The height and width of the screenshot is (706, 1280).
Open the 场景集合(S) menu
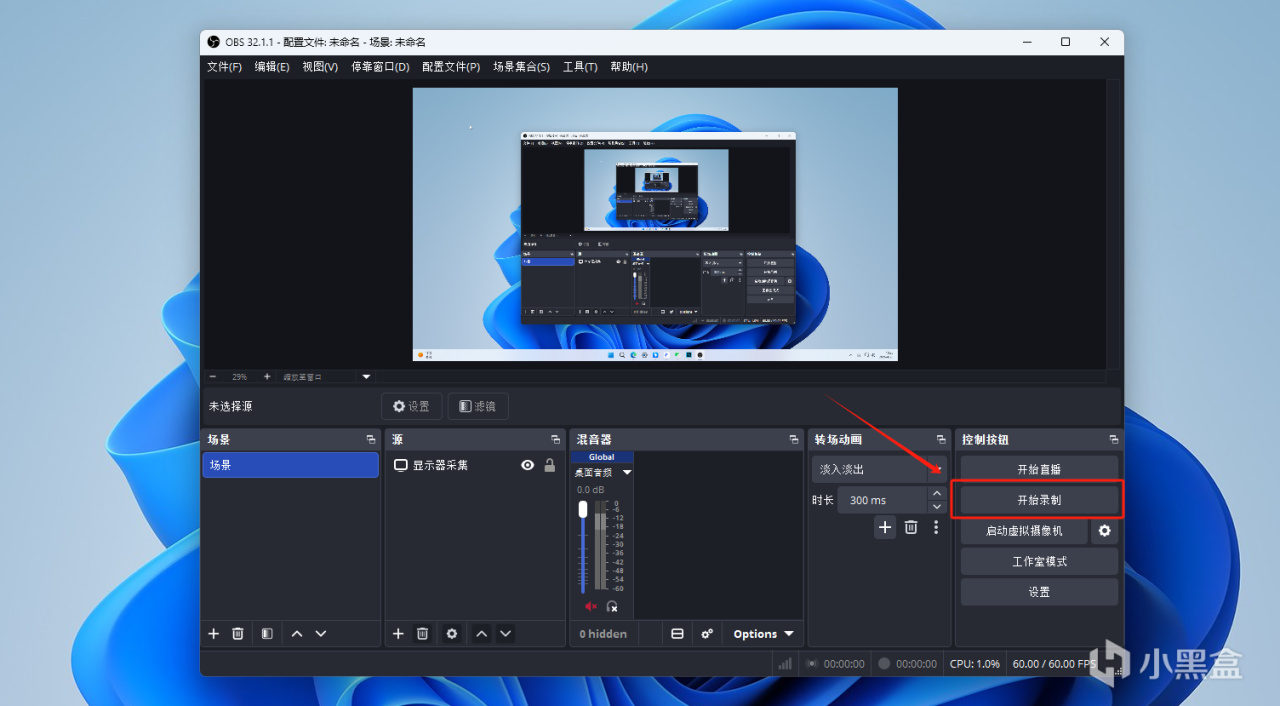[x=521, y=67]
